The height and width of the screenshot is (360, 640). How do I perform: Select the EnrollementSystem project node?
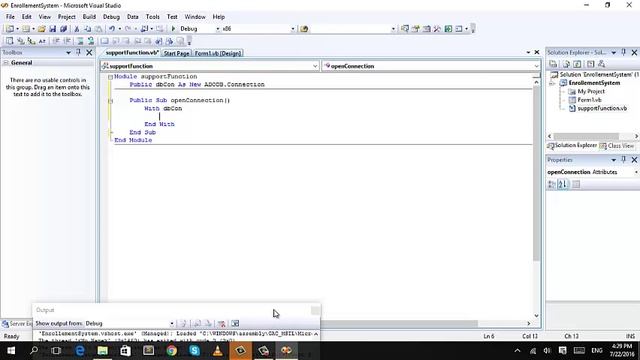tap(594, 83)
